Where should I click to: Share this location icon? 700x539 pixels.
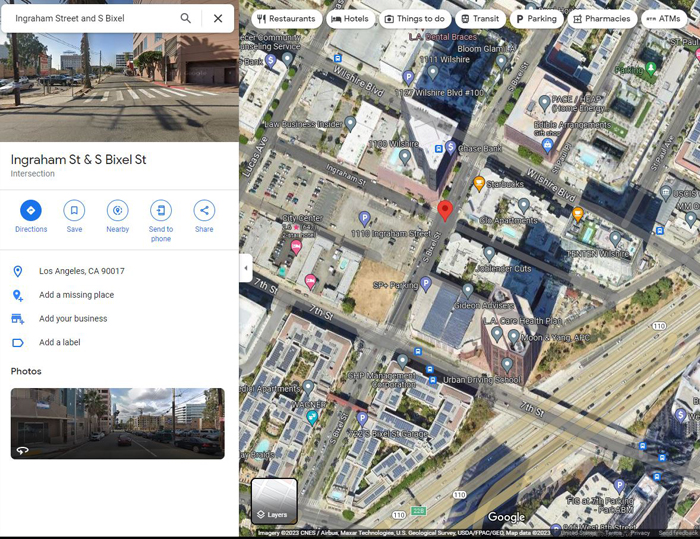pyautogui.click(x=204, y=210)
